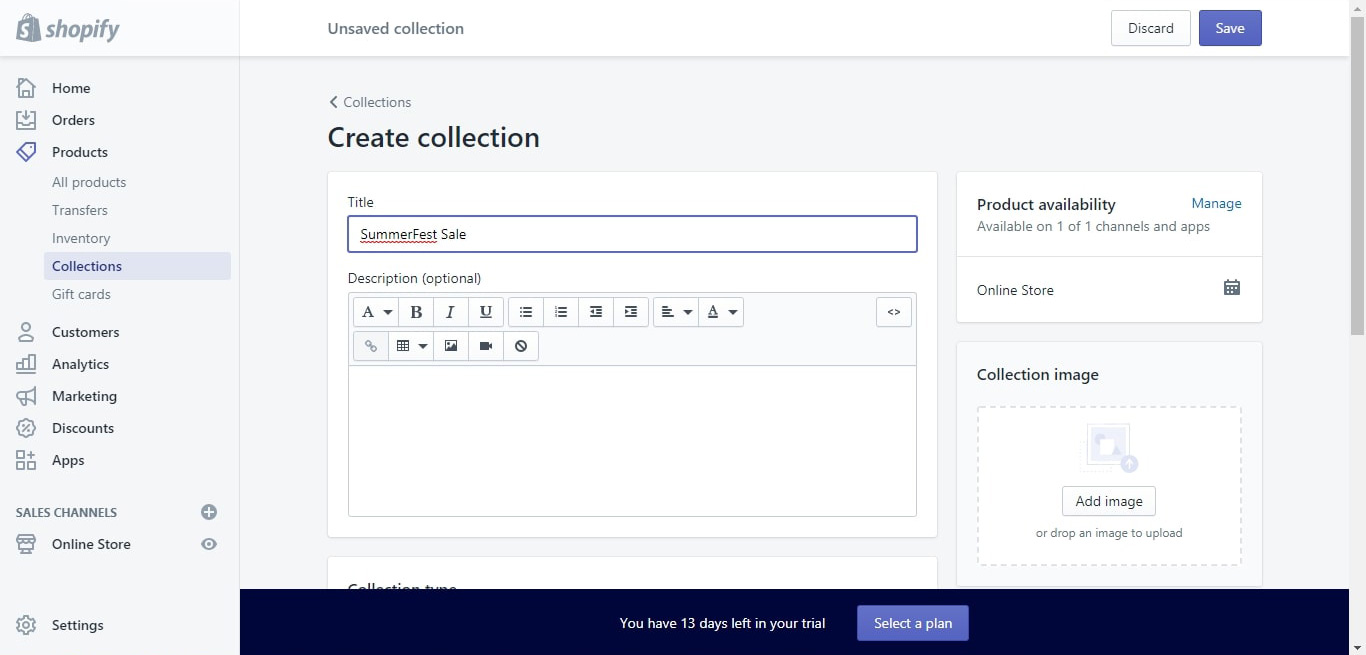Open the font formatting dropdown
The height and width of the screenshot is (655, 1366).
coord(376,312)
